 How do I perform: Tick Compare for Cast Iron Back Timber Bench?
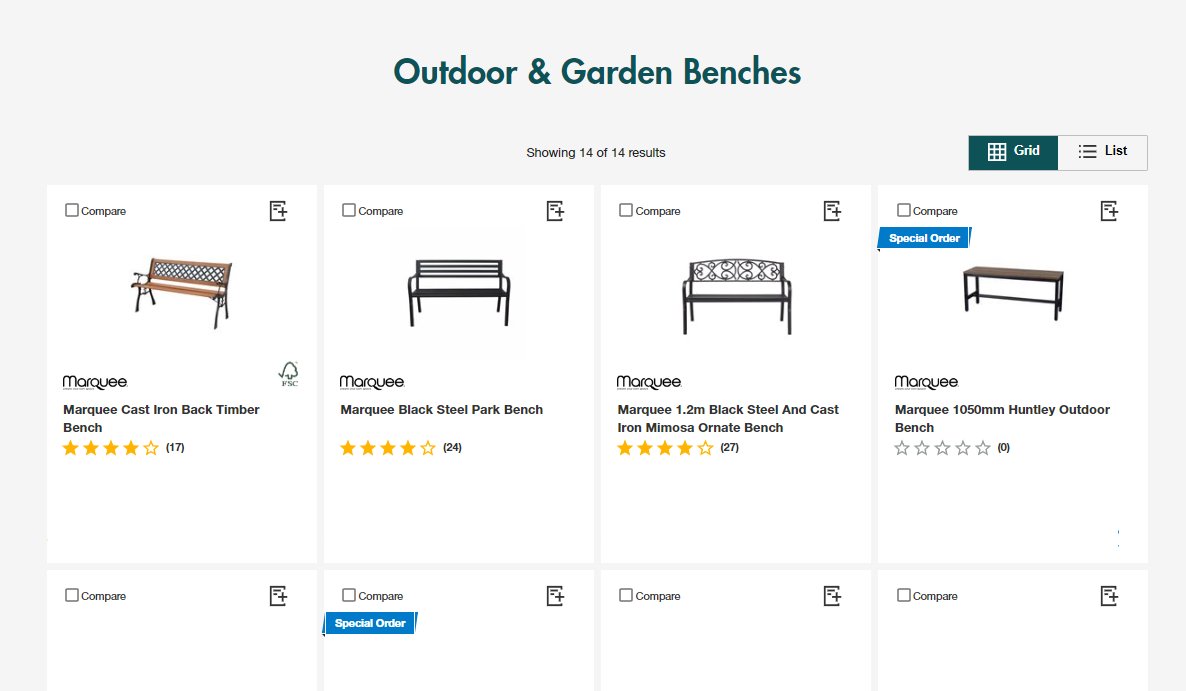coord(72,210)
